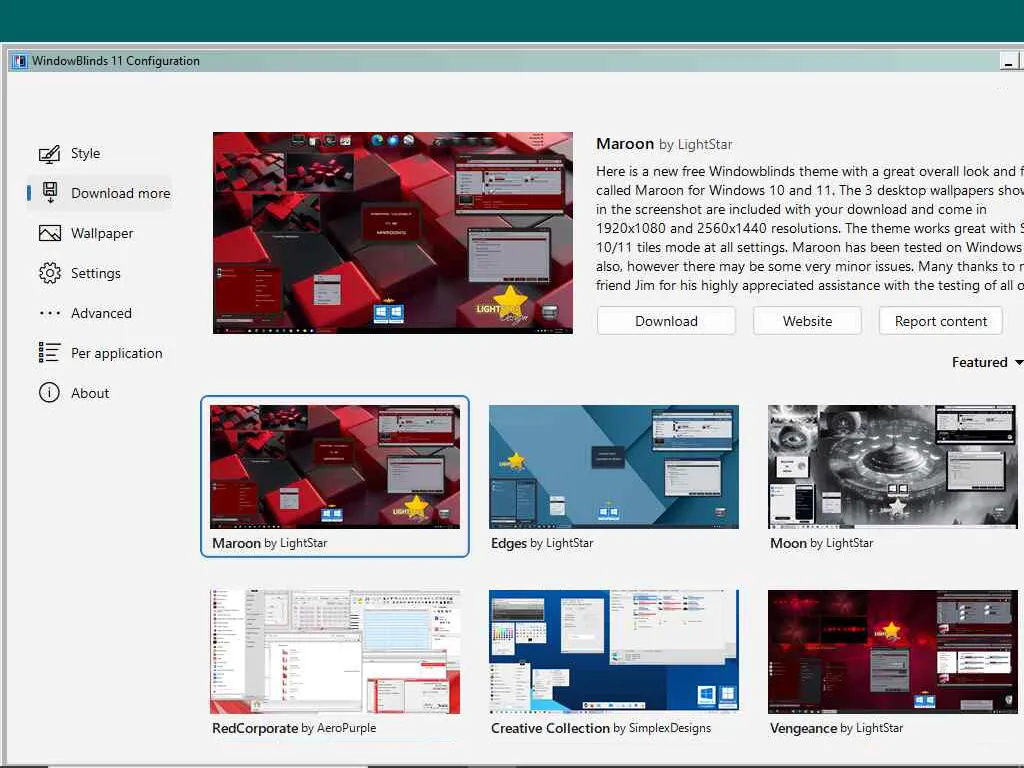Pick the RedCorporate theme thumbnail
This screenshot has height=768, width=1024.
334,651
